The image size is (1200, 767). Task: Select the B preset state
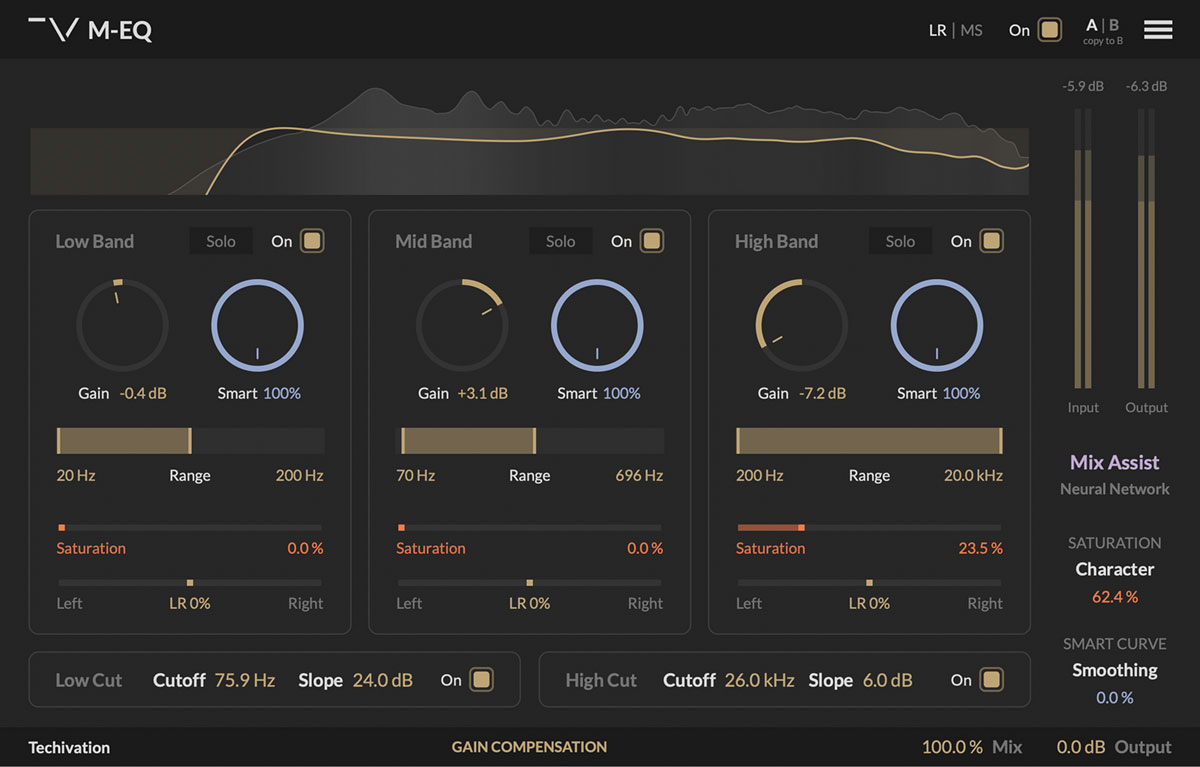point(1114,25)
